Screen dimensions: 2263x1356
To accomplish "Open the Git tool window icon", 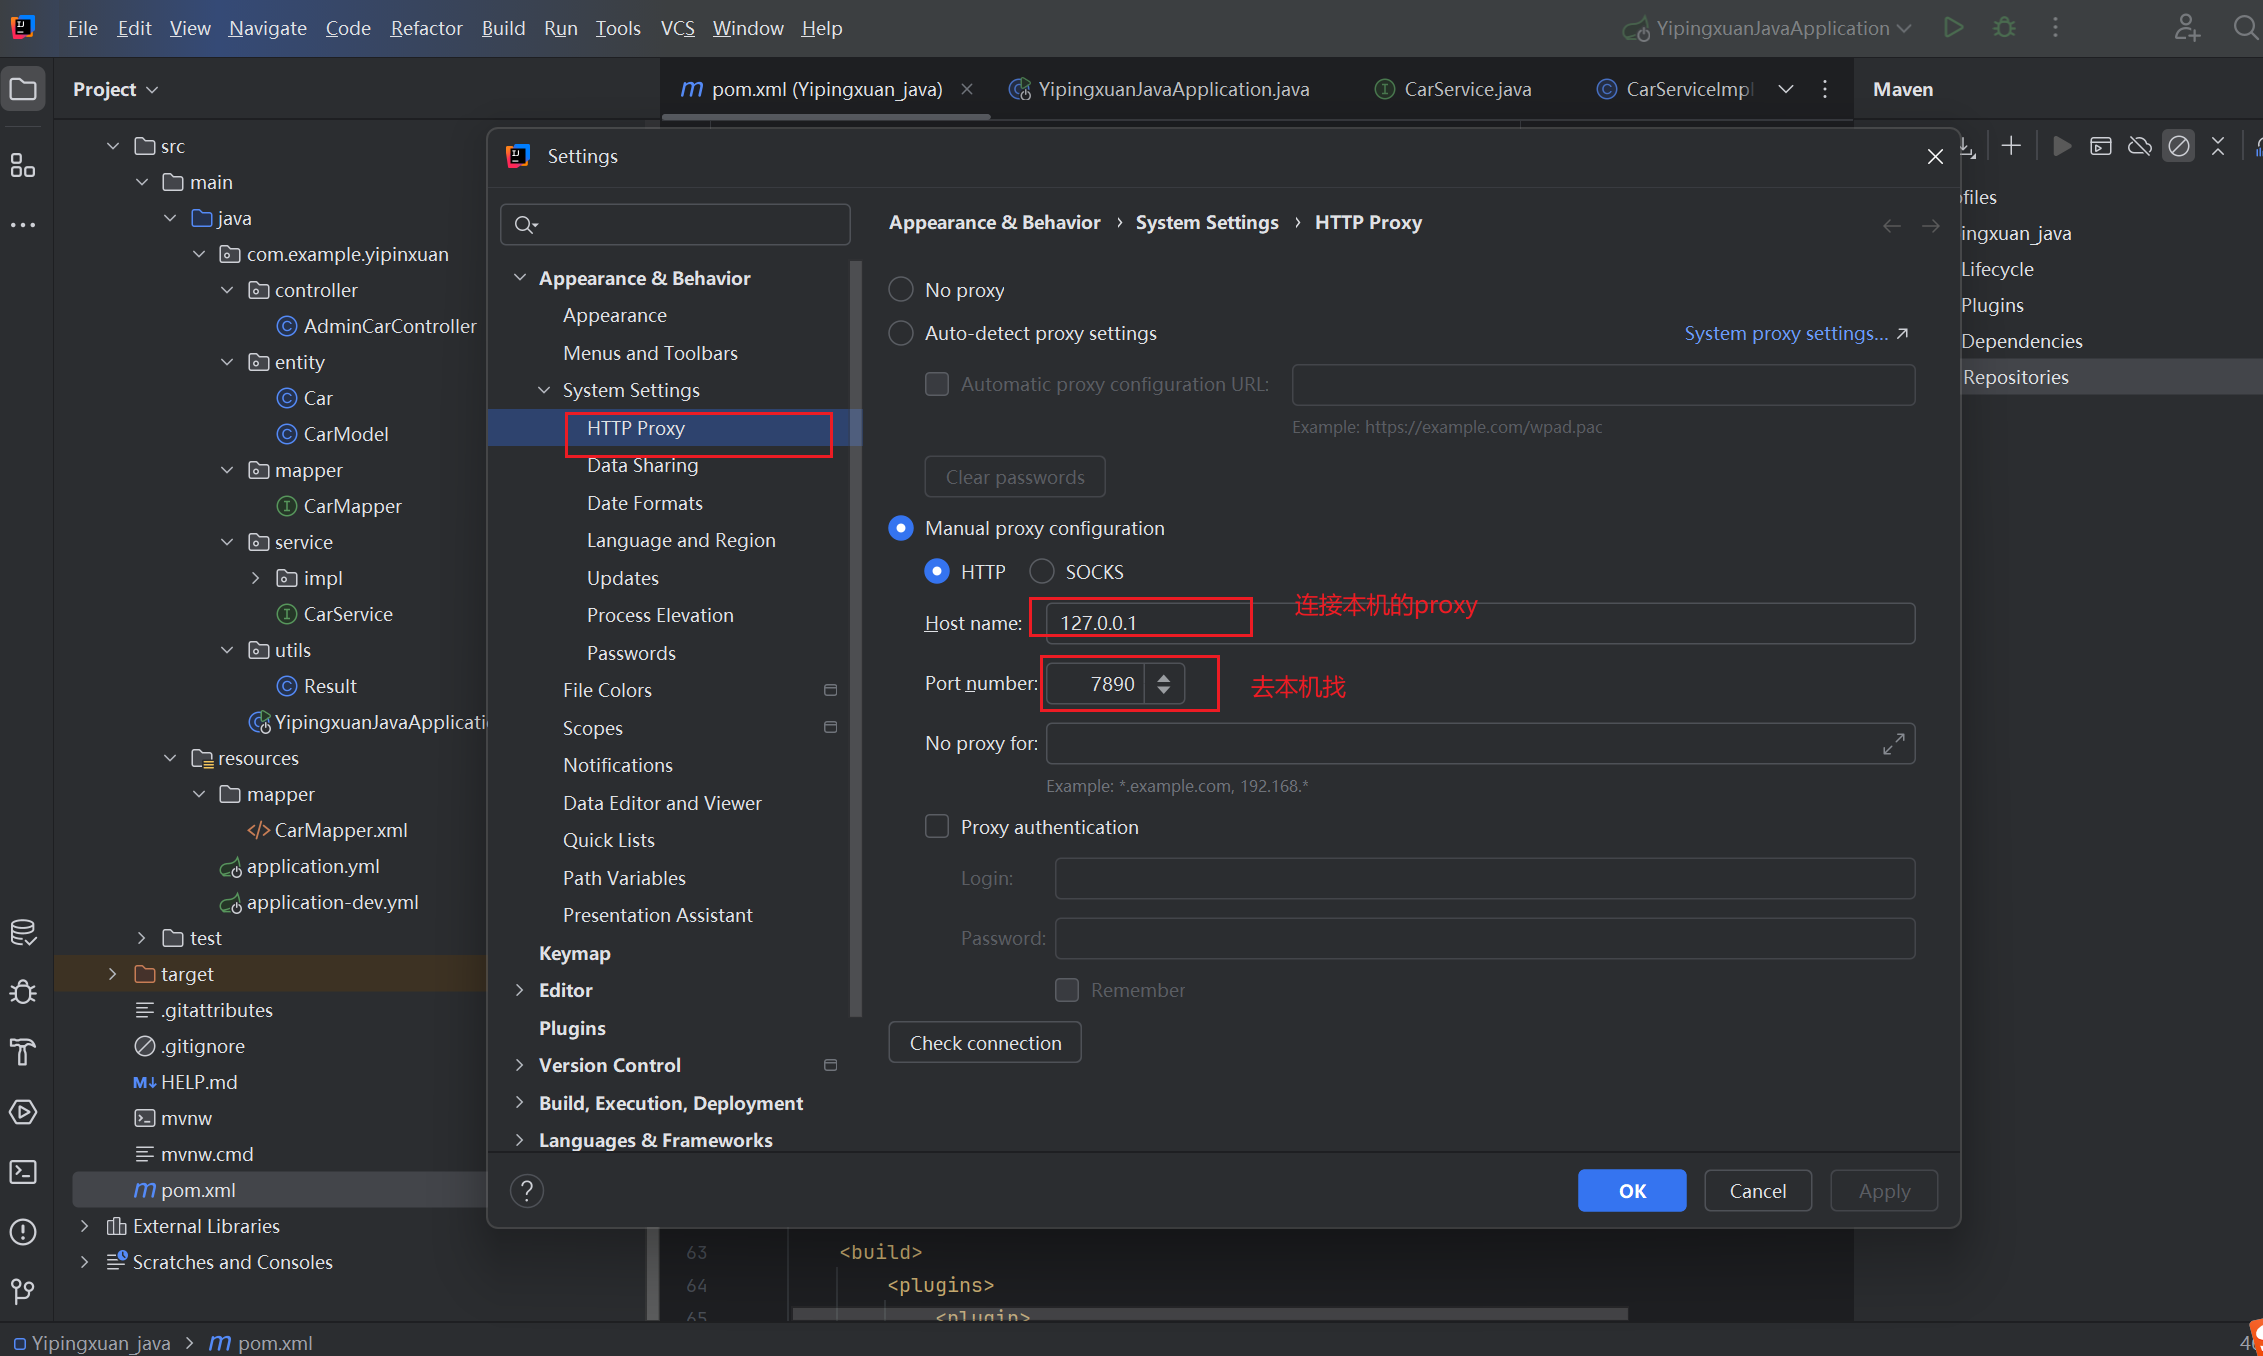I will pos(22,1291).
